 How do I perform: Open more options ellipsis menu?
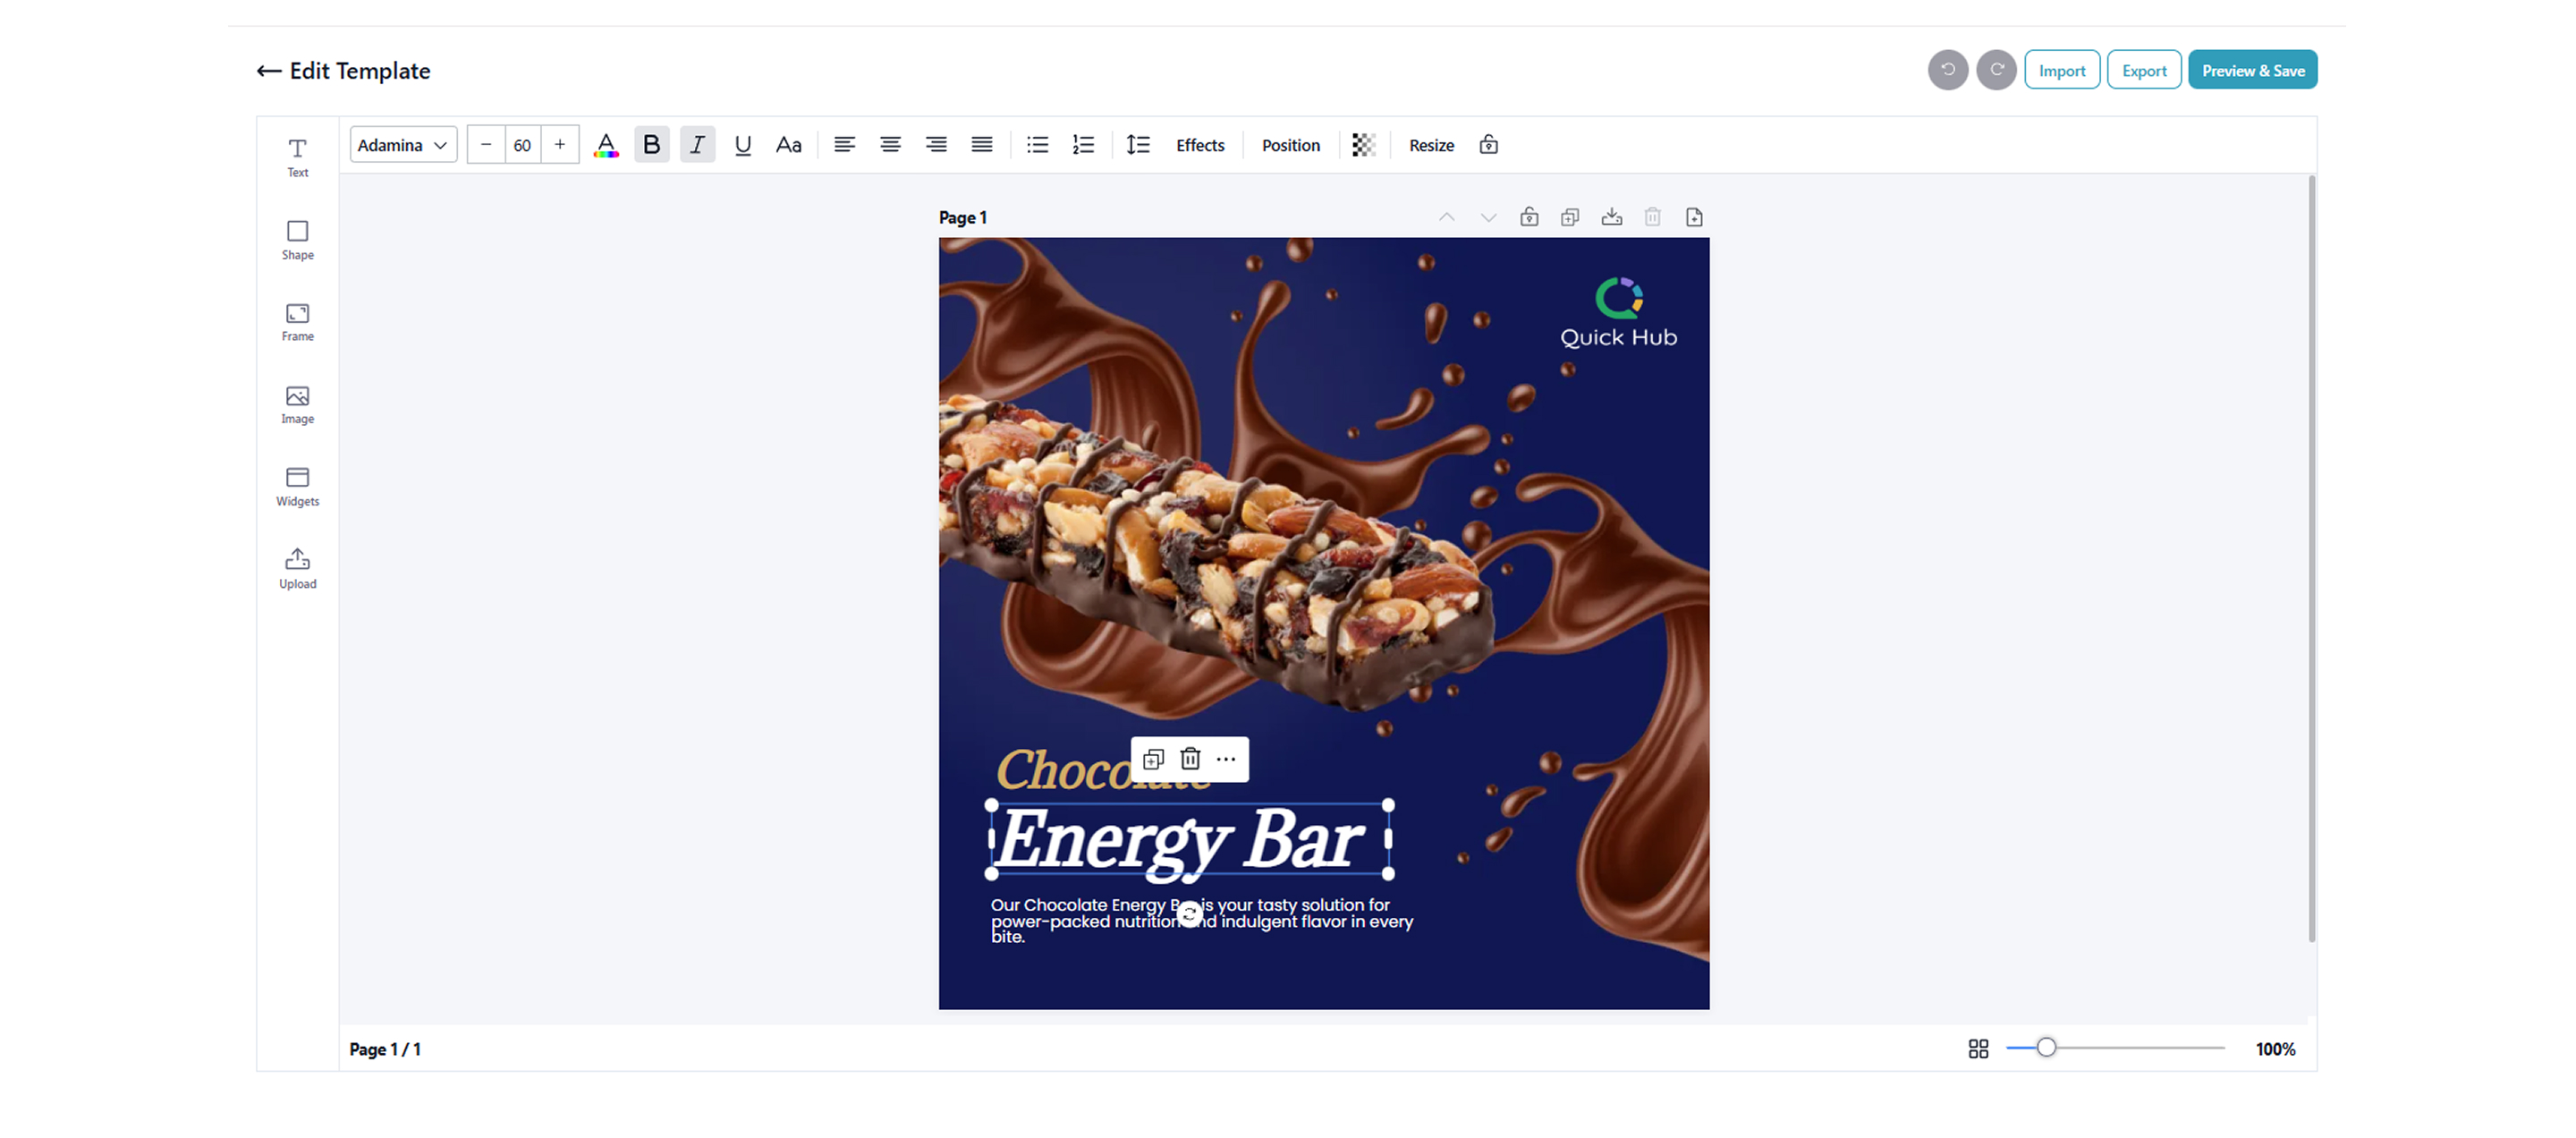point(1226,759)
